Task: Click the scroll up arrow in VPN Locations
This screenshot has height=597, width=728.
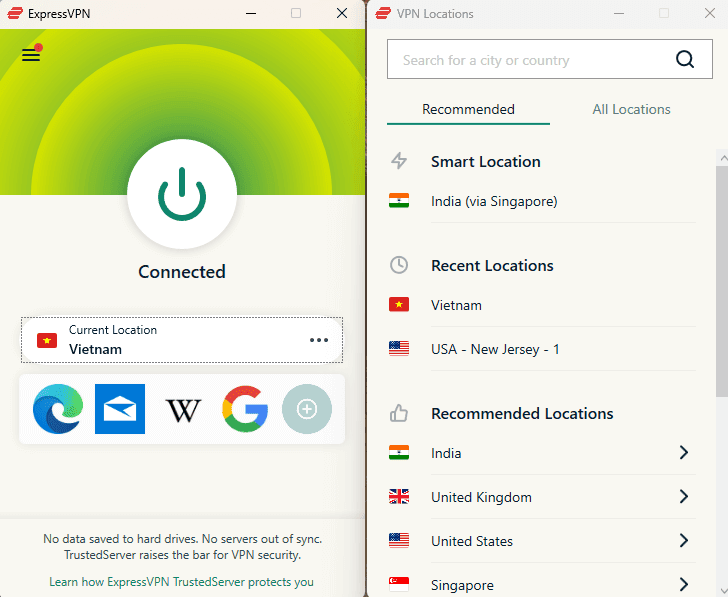Action: 723,159
